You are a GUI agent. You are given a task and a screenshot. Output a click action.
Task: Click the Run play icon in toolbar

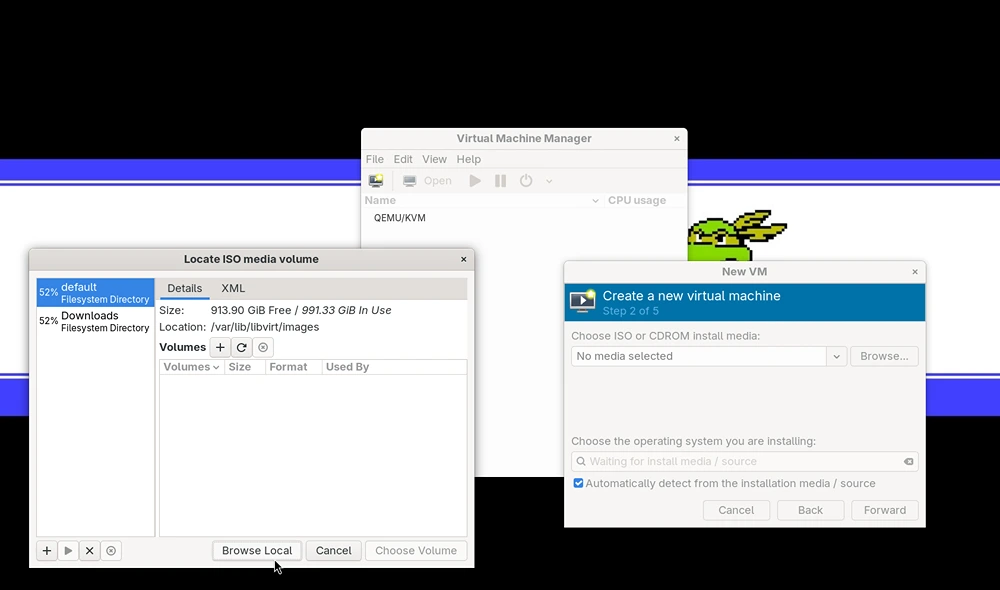click(x=475, y=181)
